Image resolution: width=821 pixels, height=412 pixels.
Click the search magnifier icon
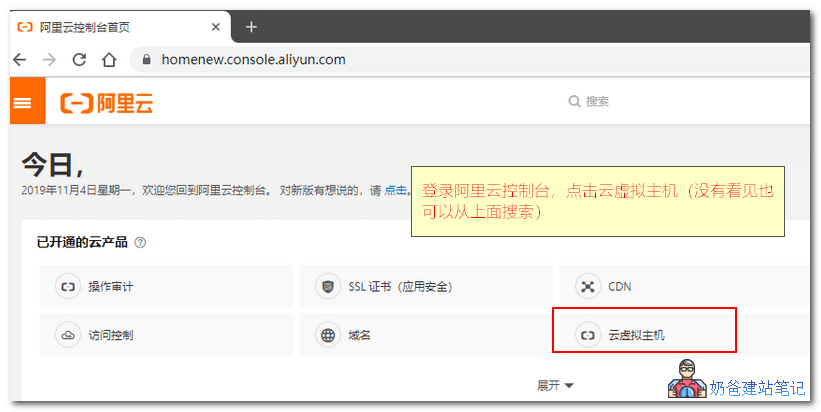click(x=574, y=102)
